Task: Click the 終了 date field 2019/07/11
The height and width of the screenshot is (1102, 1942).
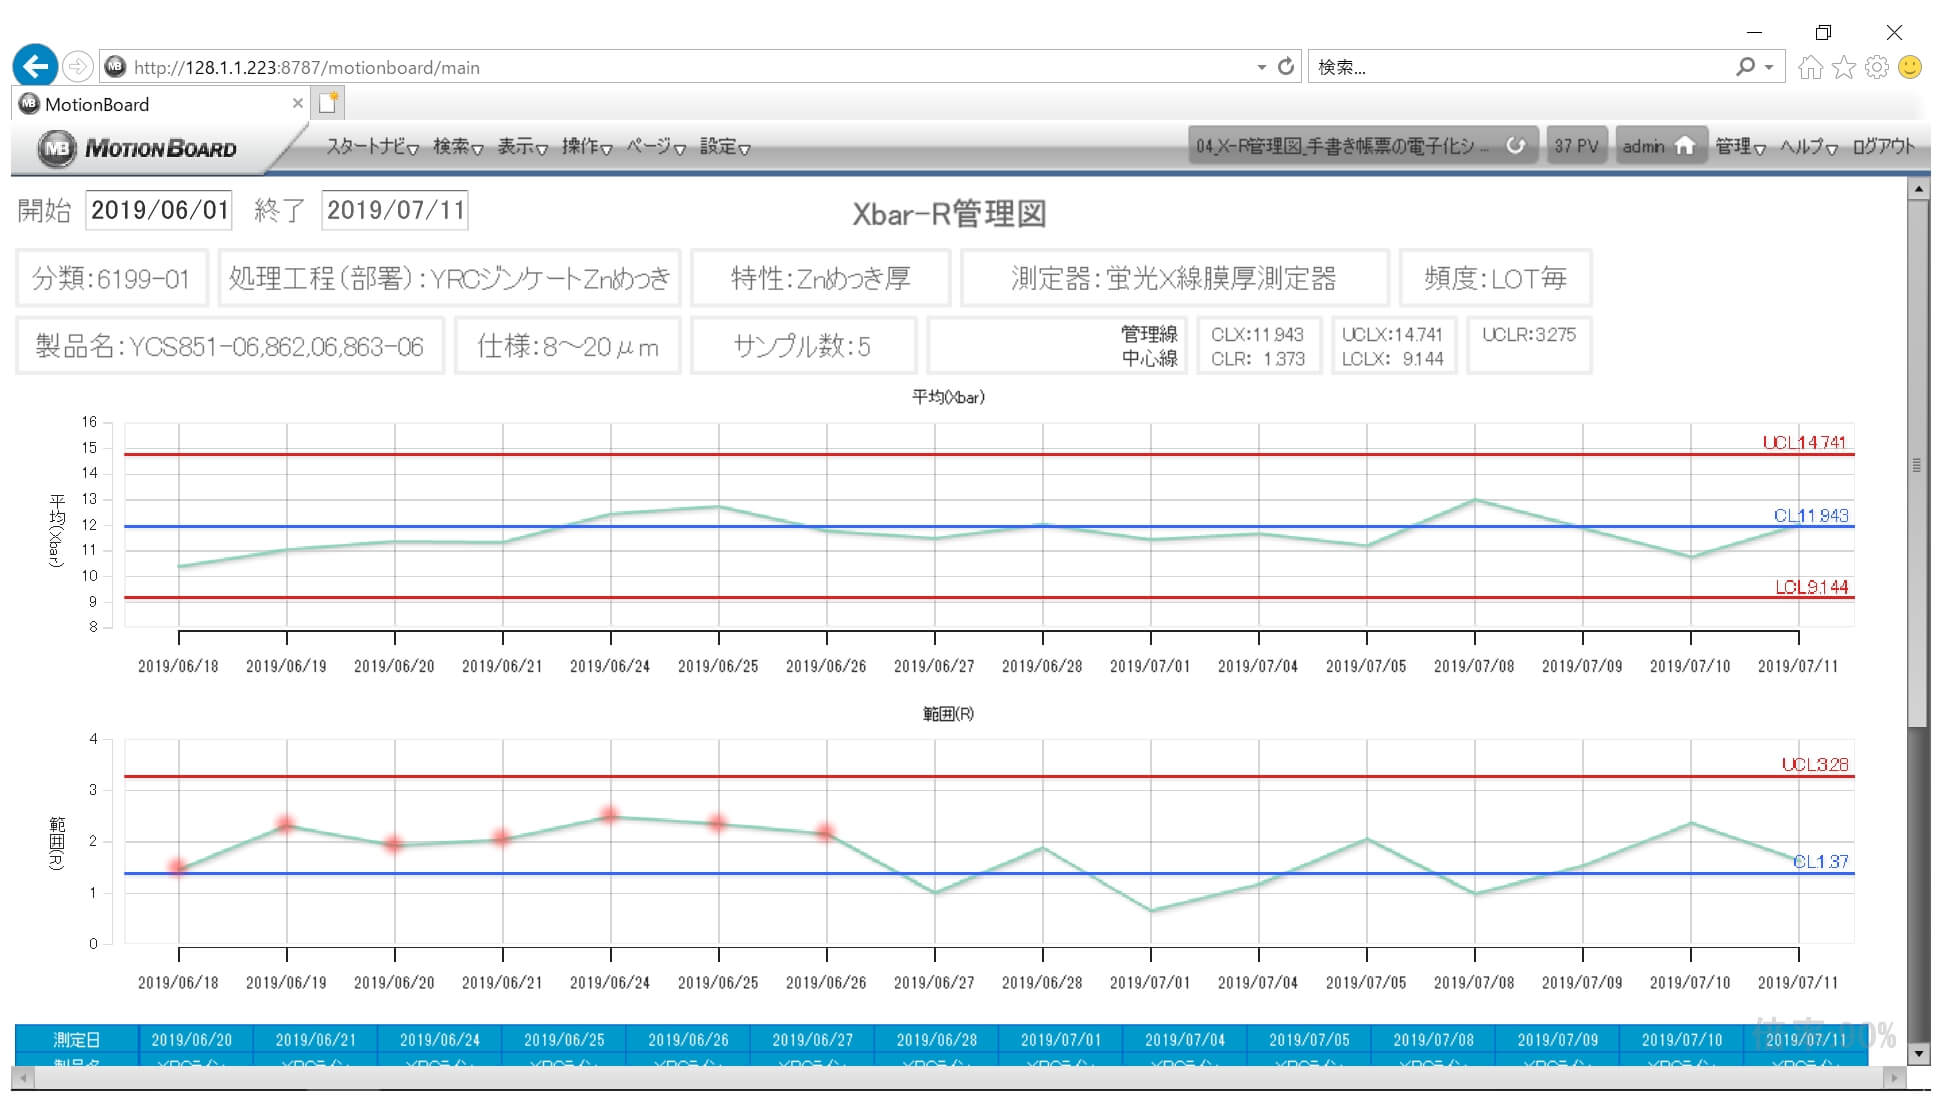Action: point(395,210)
